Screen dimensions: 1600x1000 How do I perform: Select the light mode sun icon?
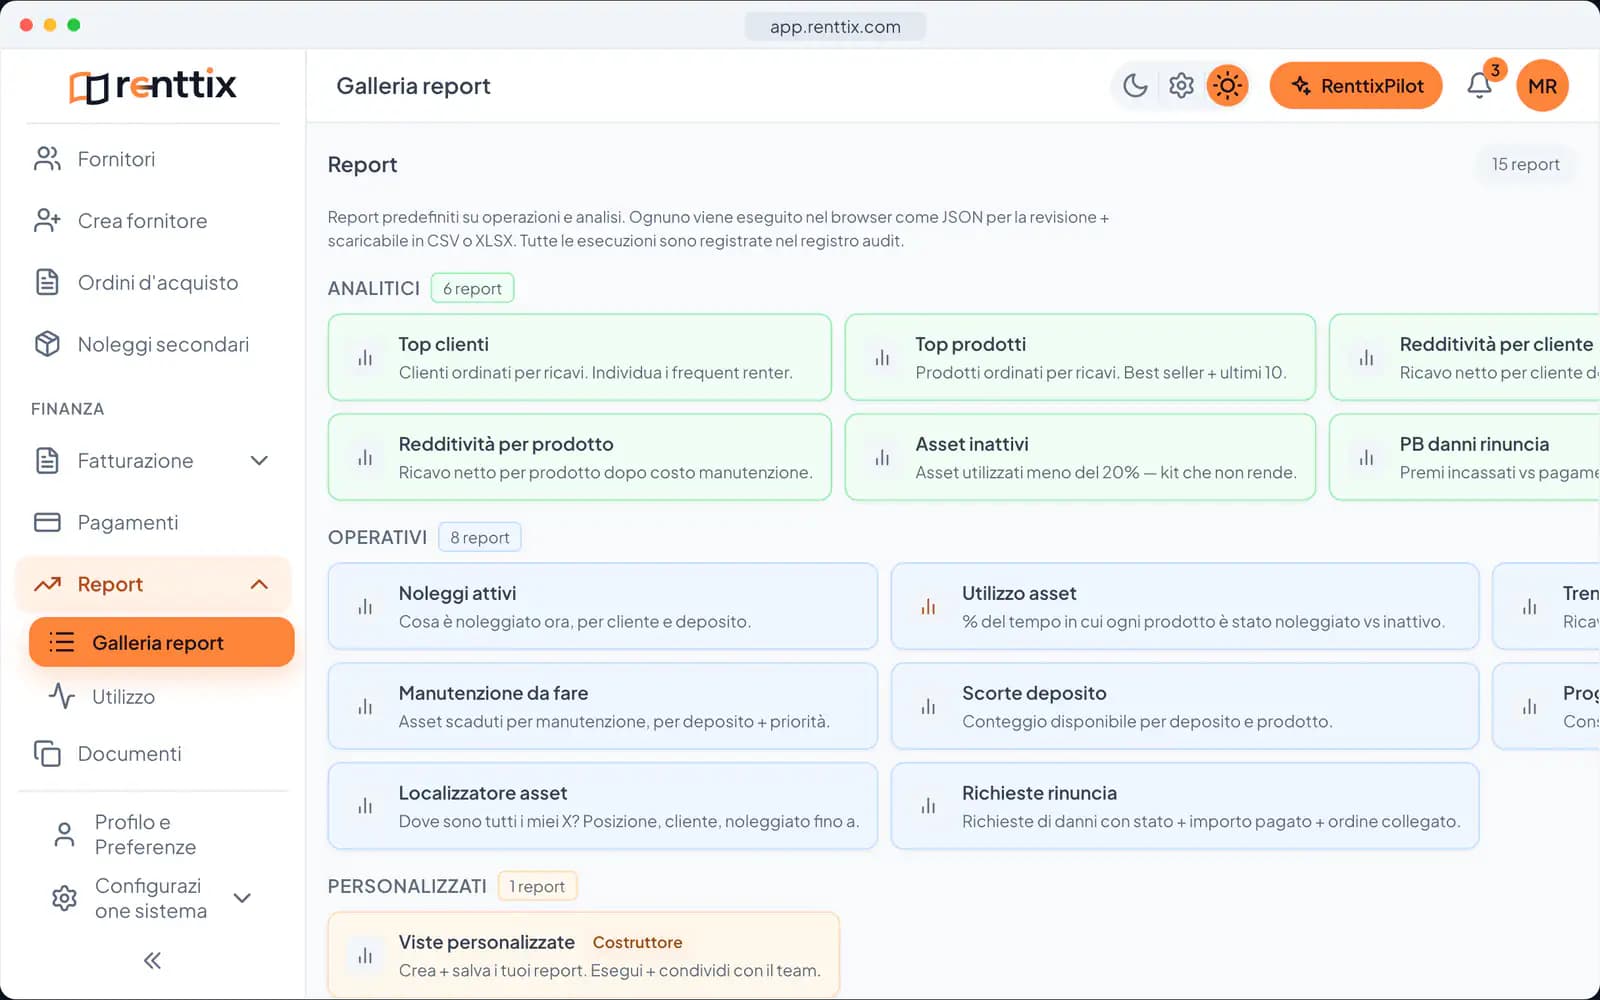(1227, 86)
